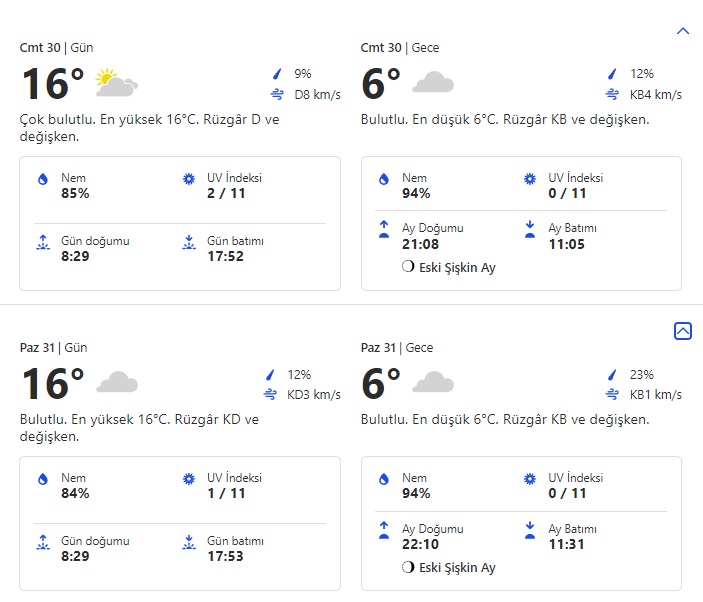This screenshot has width=703, height=602.
Task: Click the Ay Batımı moonset icon, Cmt 30 Gece
Action: point(530,229)
